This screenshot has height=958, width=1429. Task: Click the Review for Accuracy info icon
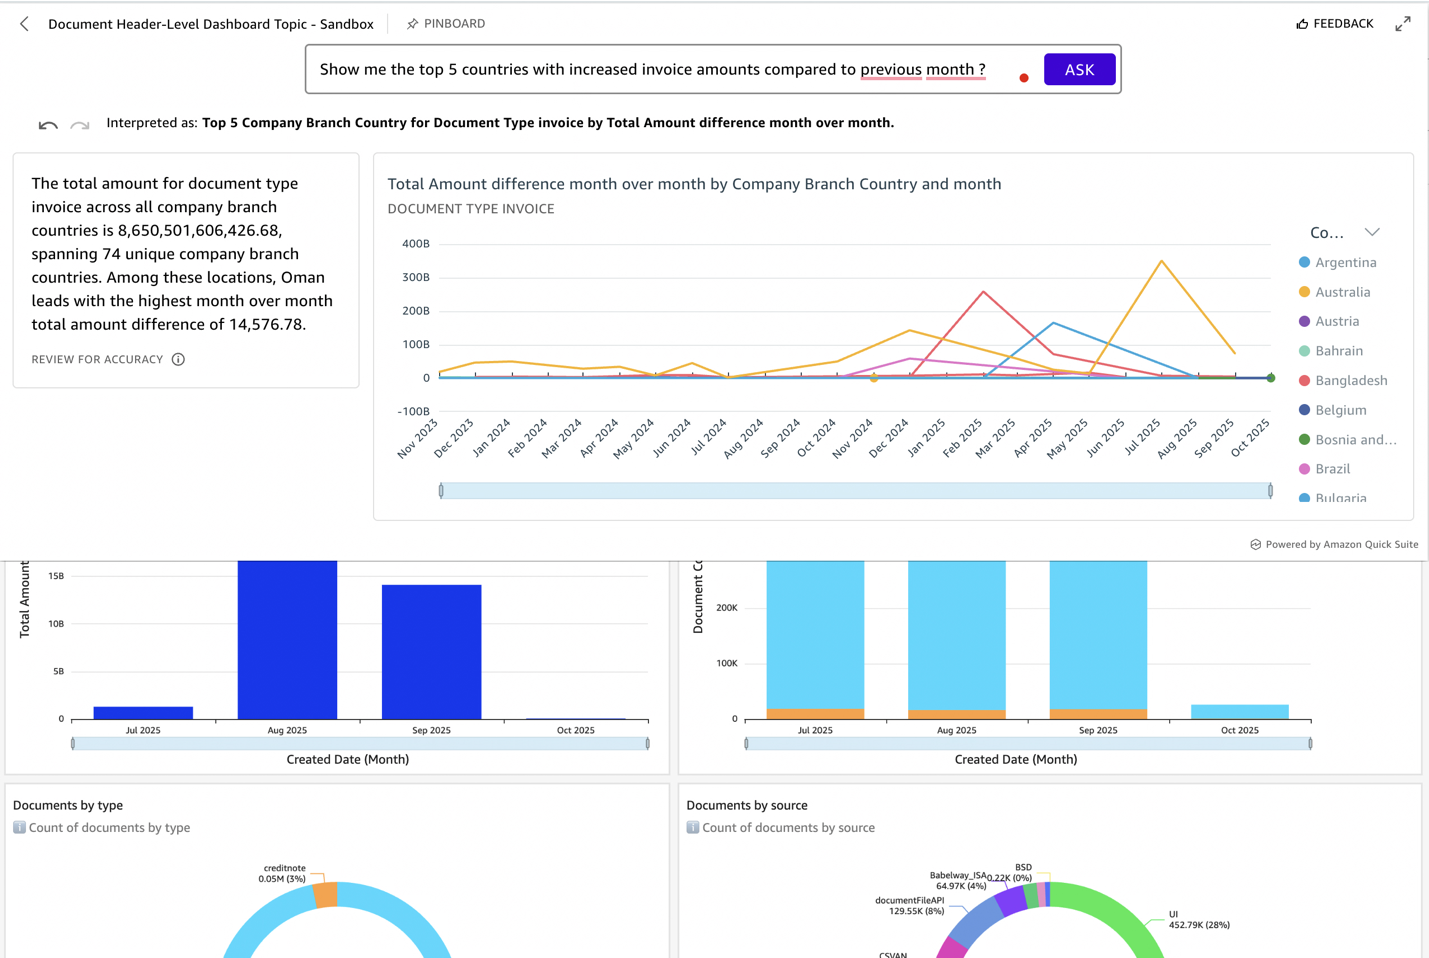pos(178,360)
